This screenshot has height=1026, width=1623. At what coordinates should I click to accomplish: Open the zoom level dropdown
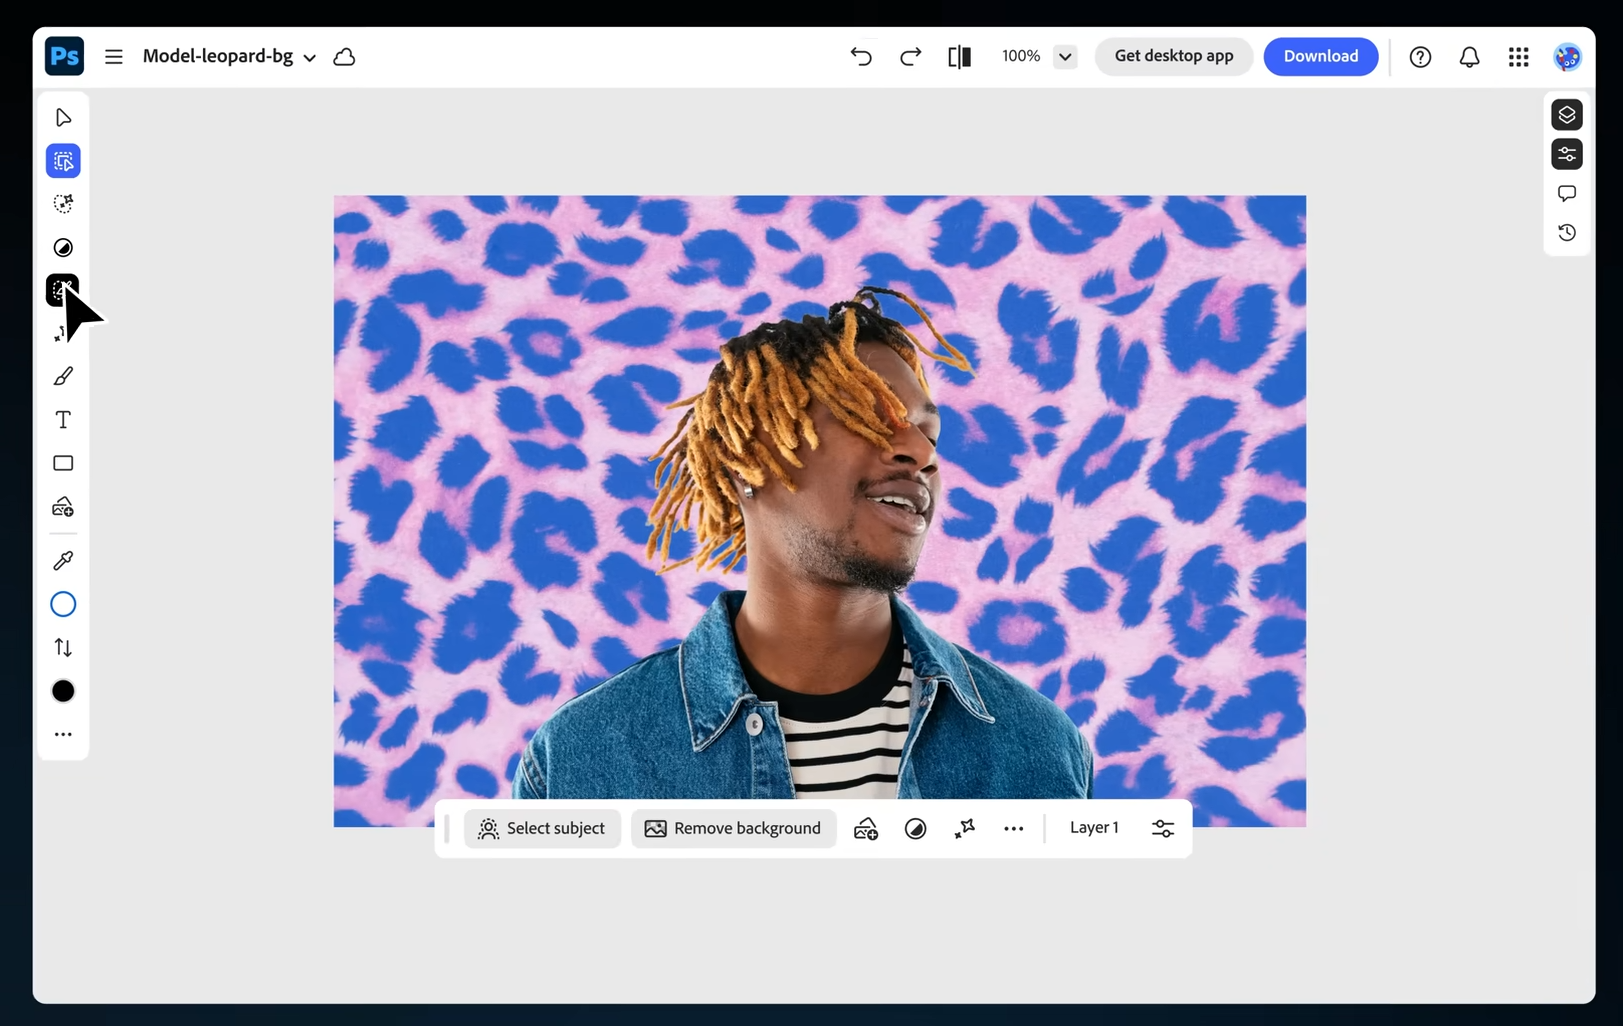coord(1065,57)
